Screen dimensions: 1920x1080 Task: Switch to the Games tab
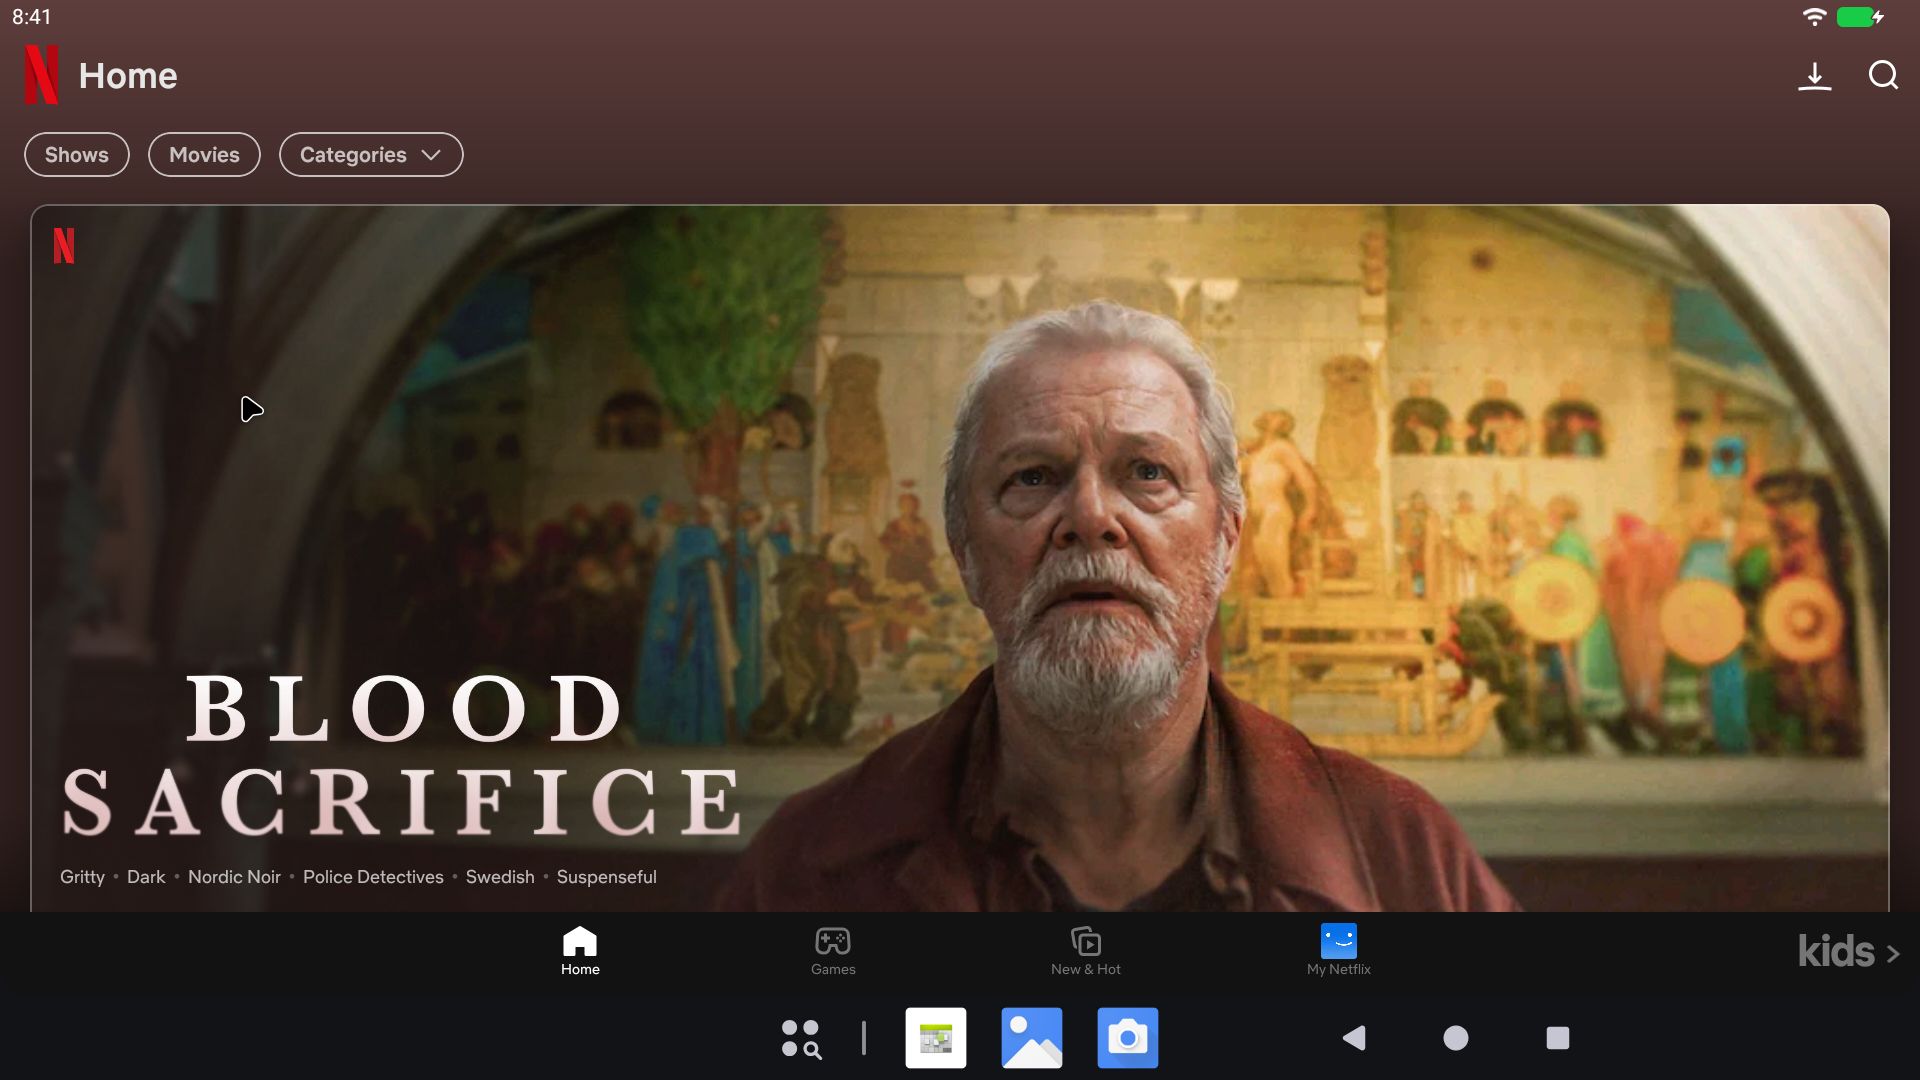coord(833,951)
